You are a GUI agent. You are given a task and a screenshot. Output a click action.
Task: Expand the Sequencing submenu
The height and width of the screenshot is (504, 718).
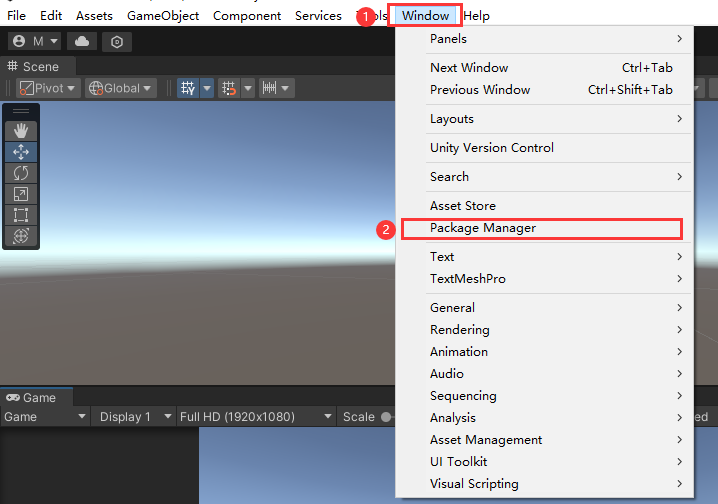[545, 396]
